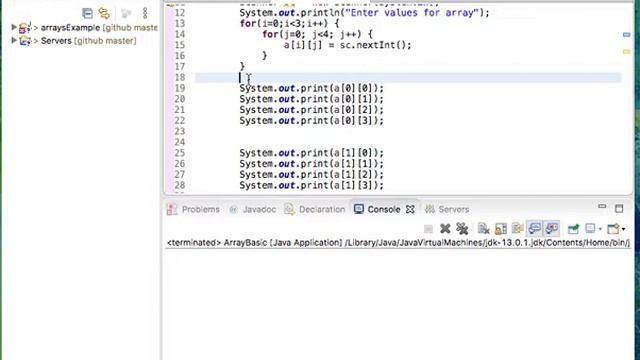This screenshot has height=360, width=640.
Task: Click on System.out.print(a[1][2]); line
Action: (x=311, y=174)
